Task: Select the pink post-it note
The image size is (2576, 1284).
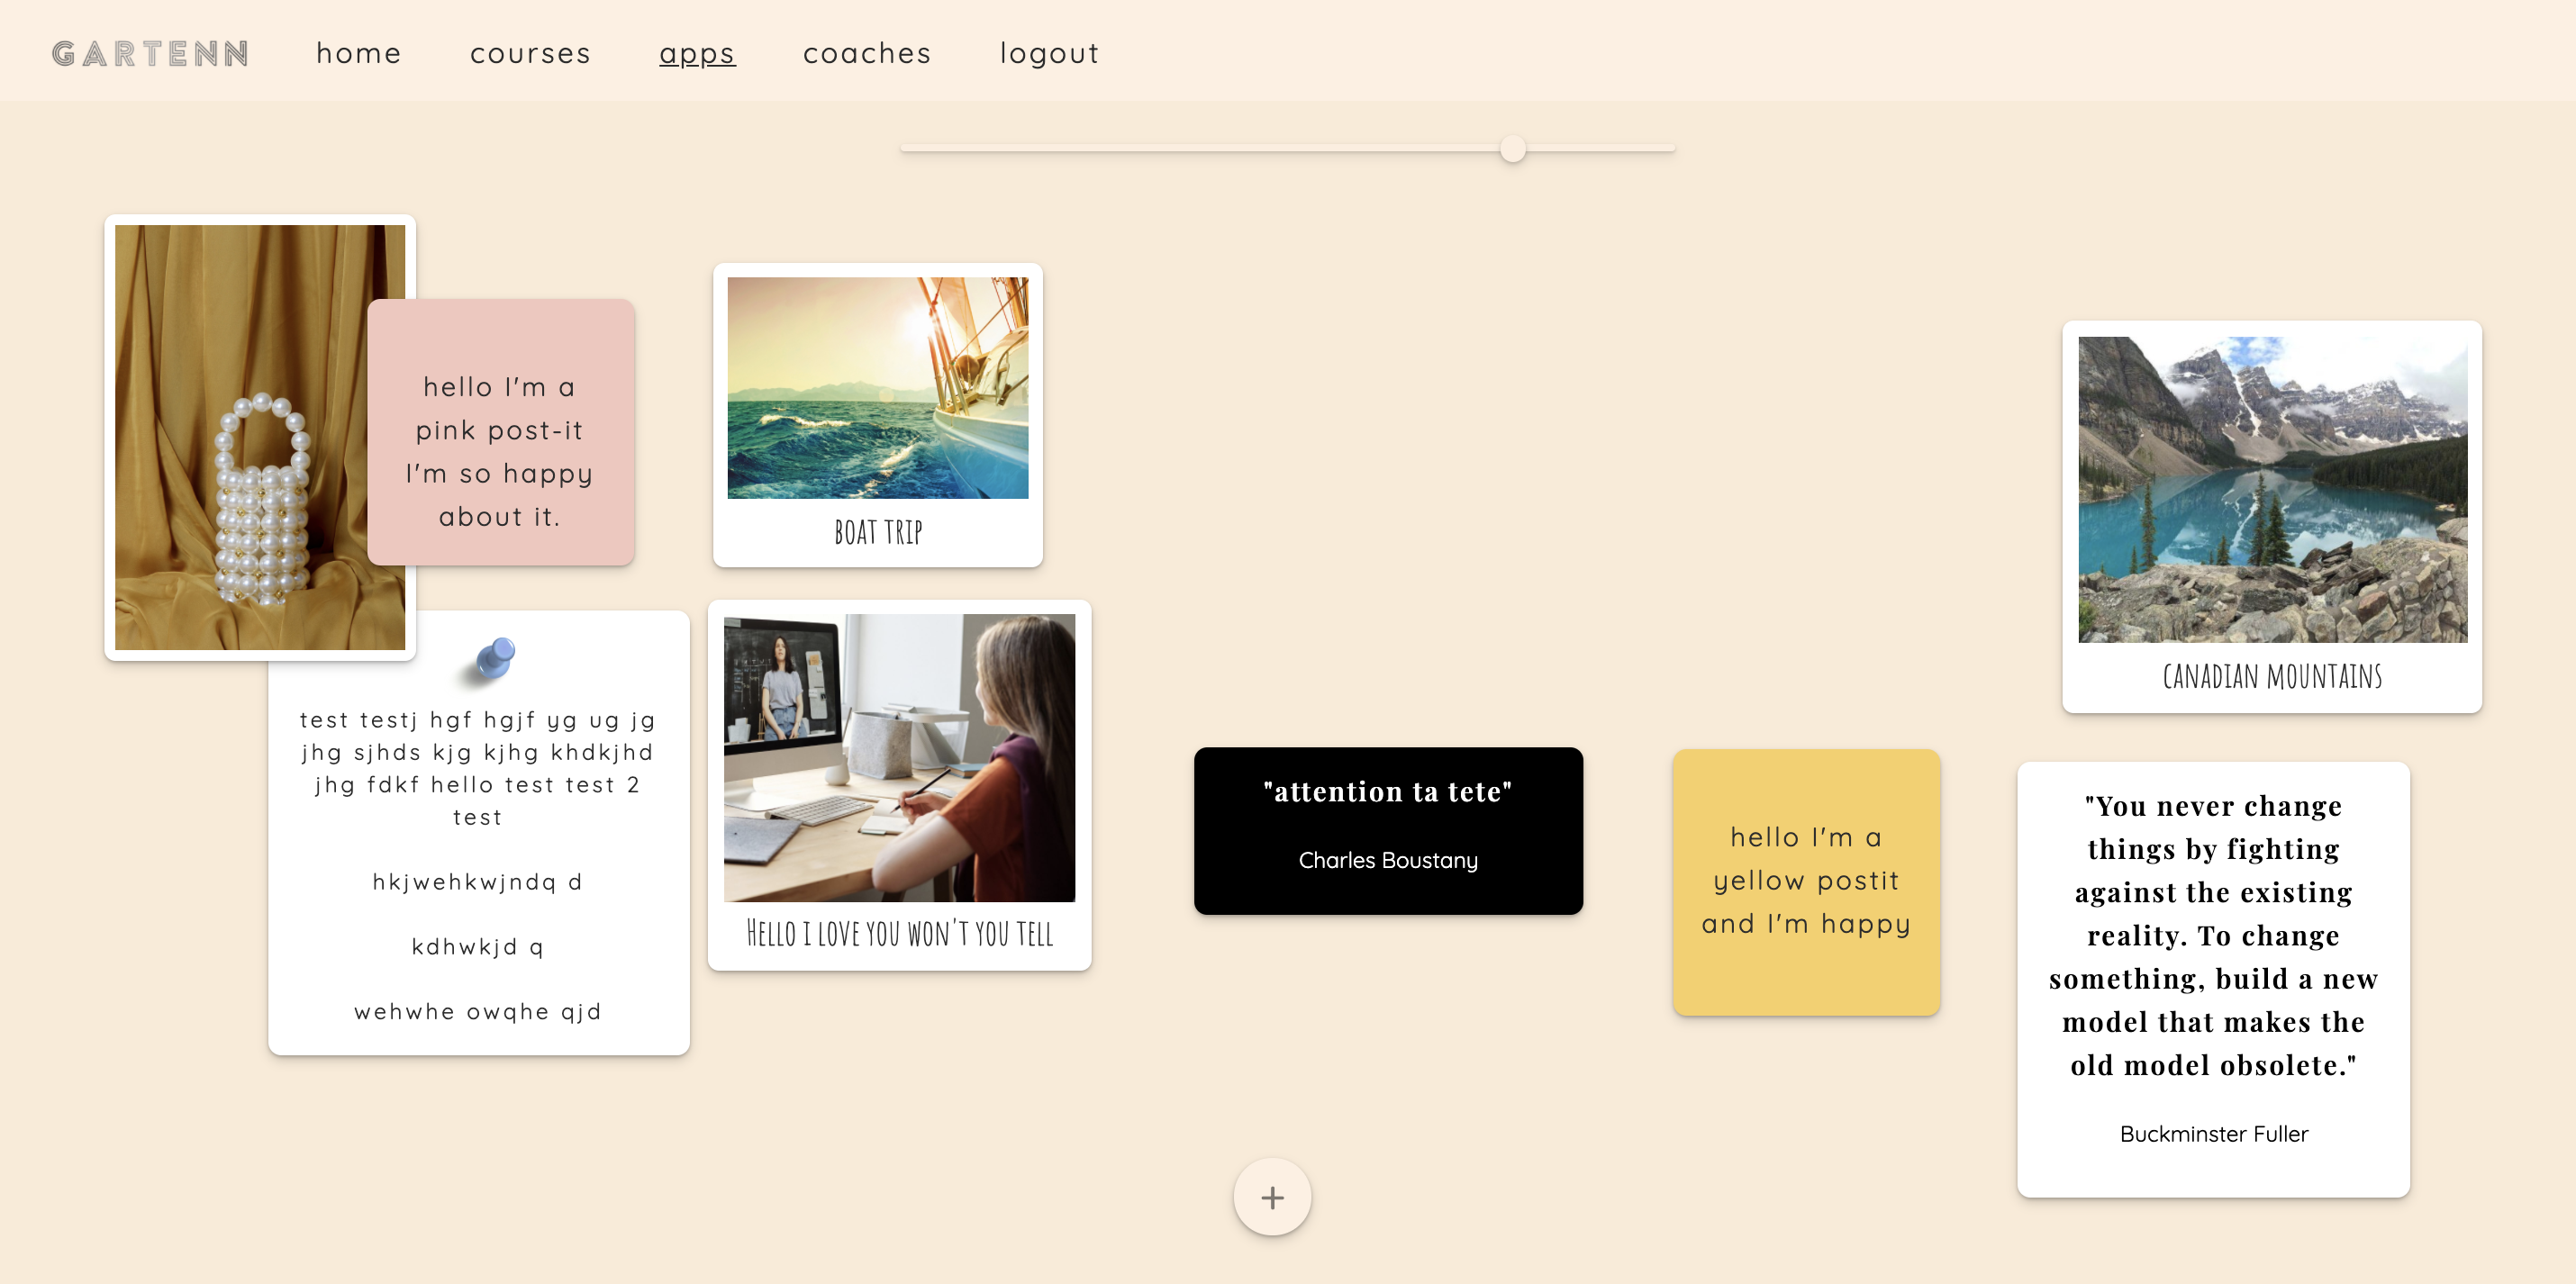Action: pos(500,432)
